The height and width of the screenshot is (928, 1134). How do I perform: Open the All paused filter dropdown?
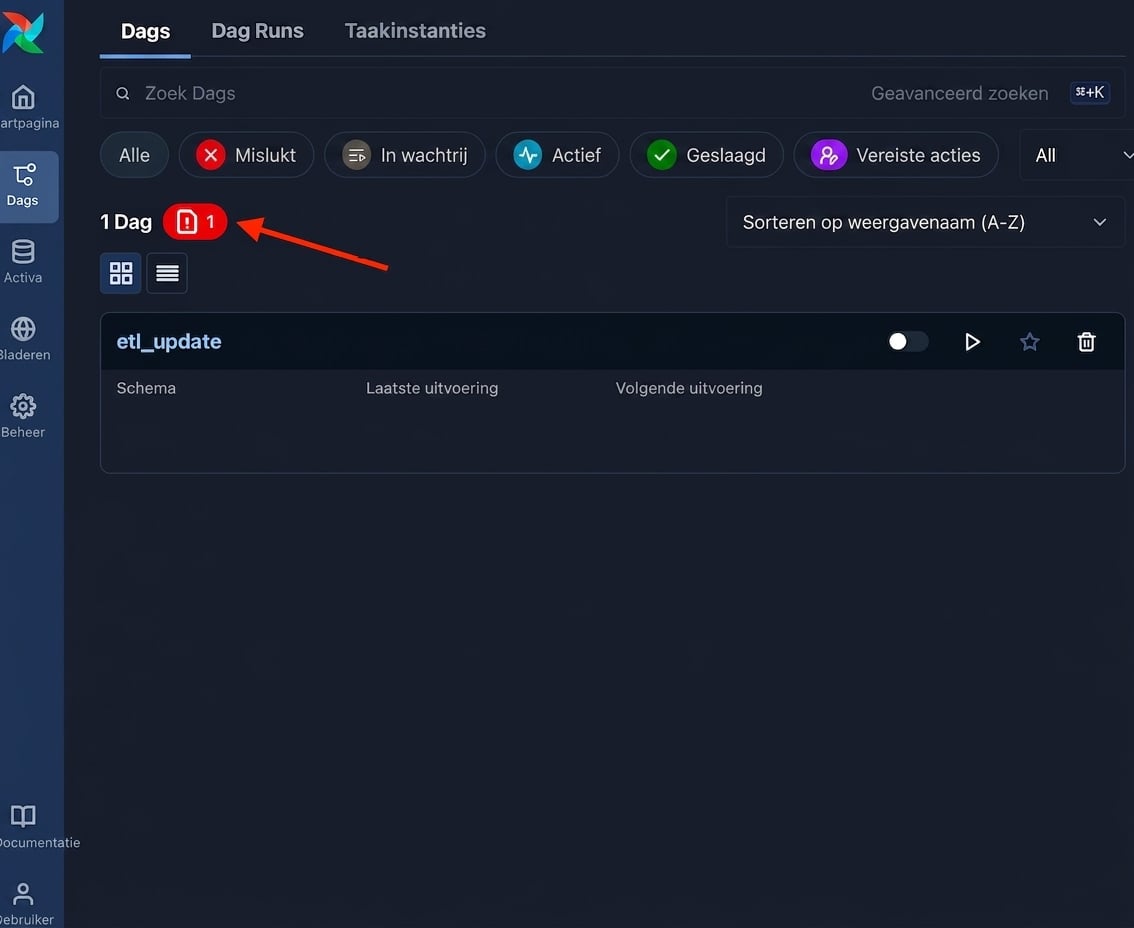point(1078,155)
